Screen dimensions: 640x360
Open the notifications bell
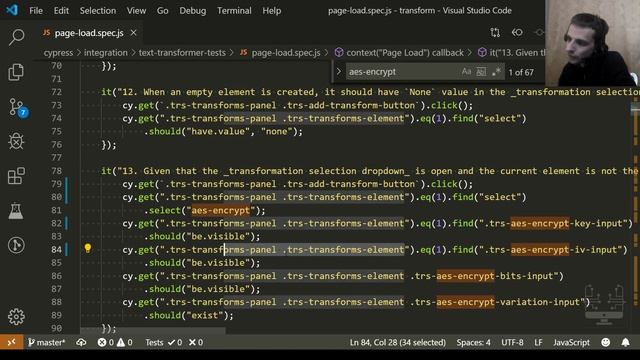coord(625,342)
